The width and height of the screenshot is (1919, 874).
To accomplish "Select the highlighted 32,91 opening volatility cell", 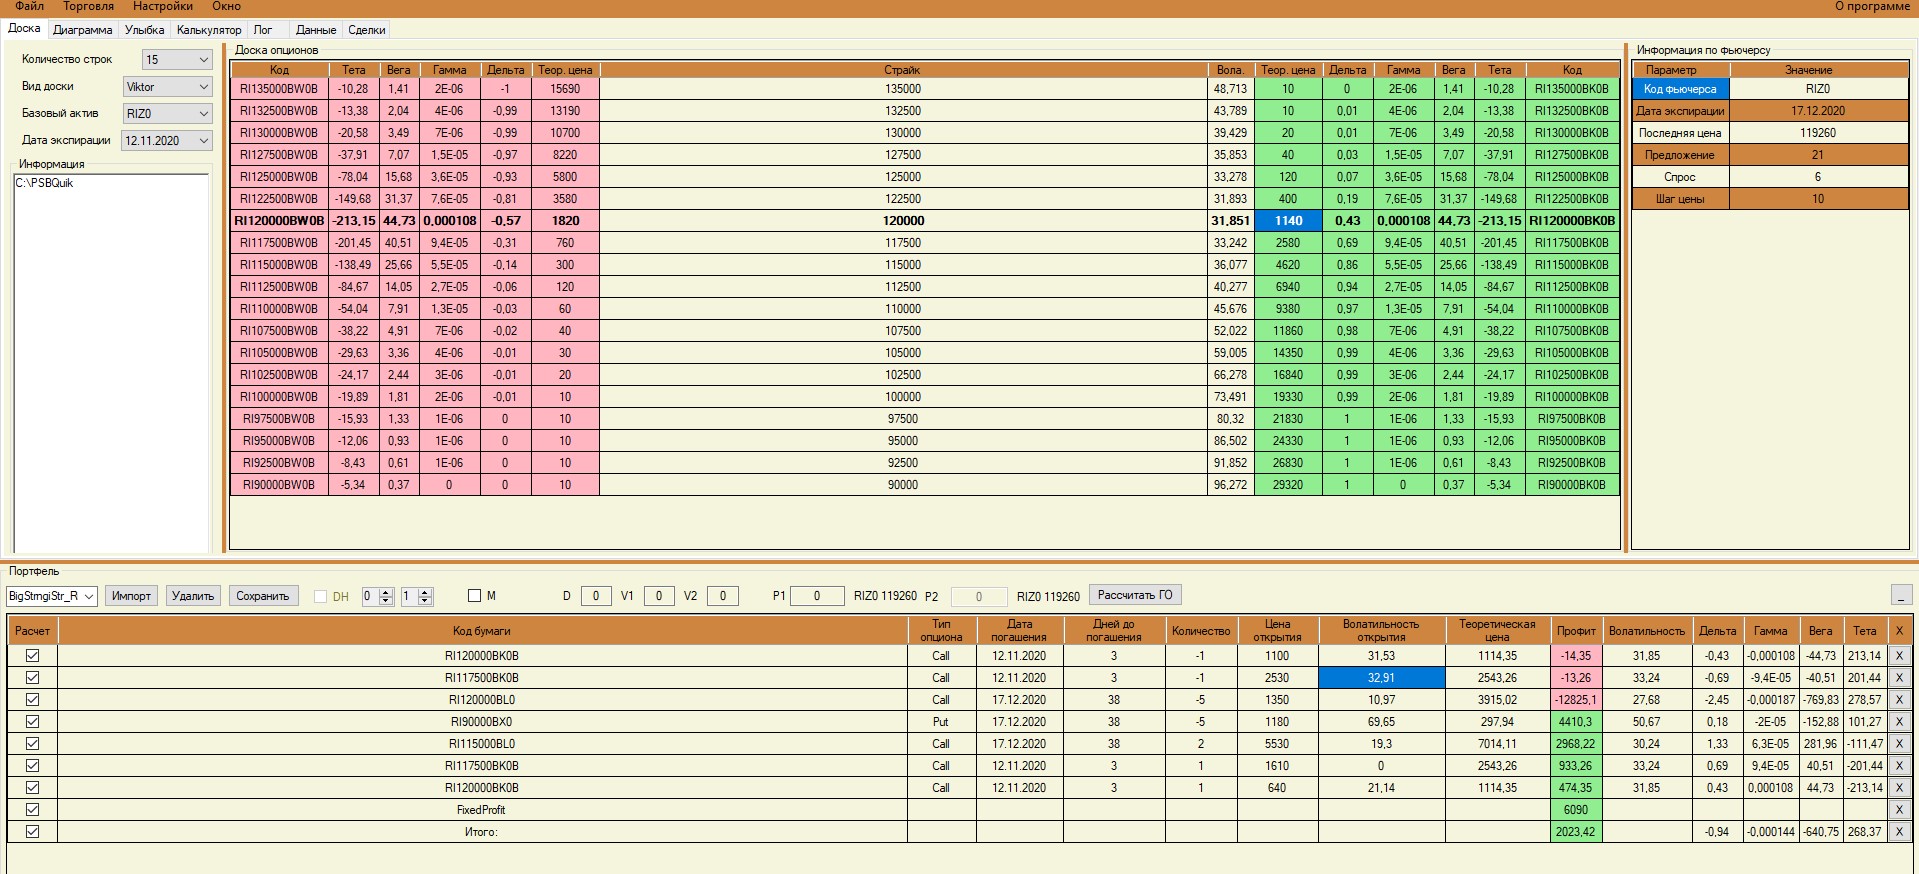I will click(x=1381, y=678).
